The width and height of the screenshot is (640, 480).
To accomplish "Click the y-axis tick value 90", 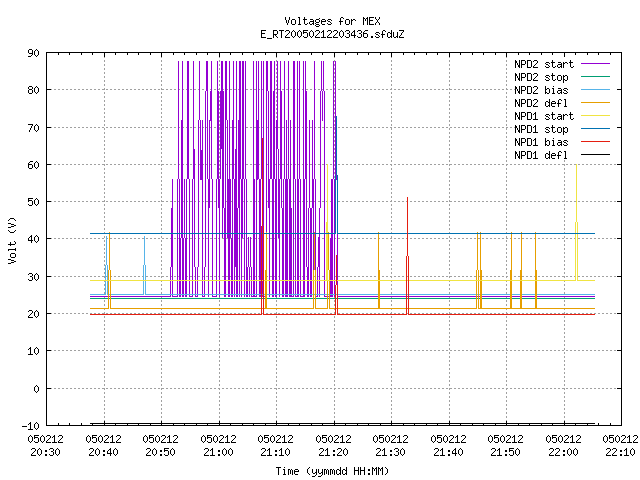I will tap(33, 53).
